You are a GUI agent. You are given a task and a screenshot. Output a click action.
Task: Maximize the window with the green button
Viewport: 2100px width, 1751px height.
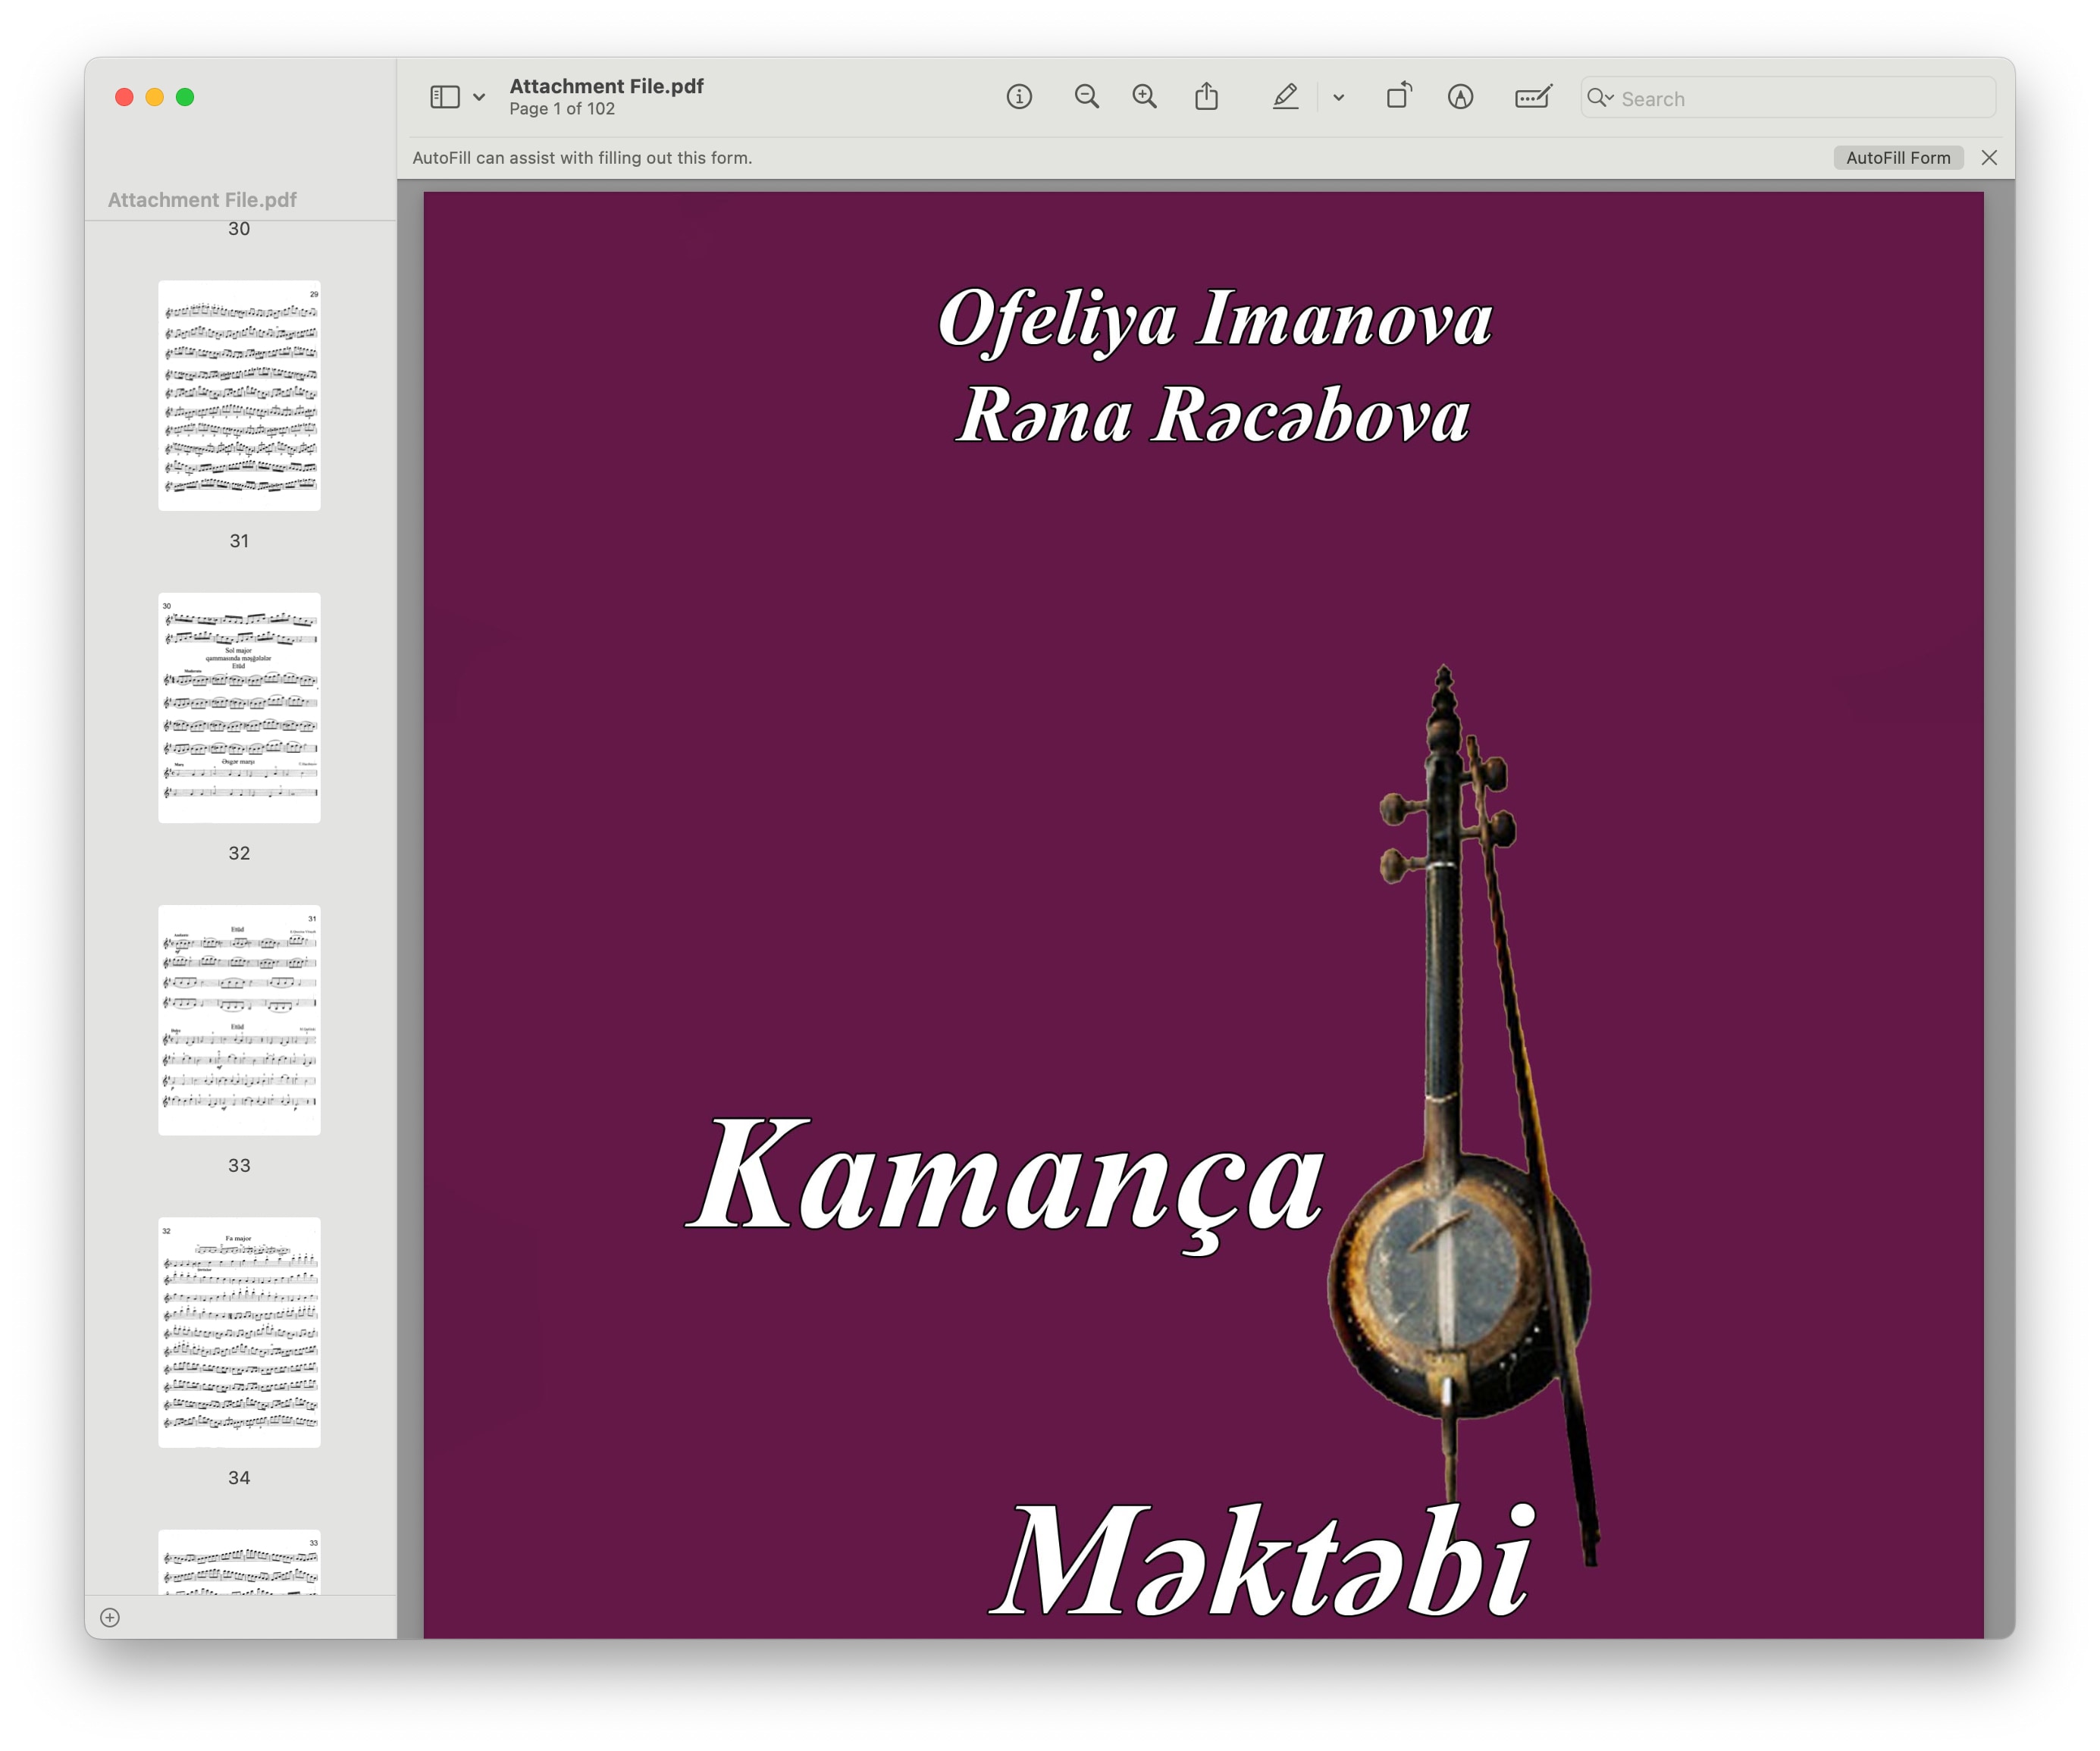click(x=185, y=97)
